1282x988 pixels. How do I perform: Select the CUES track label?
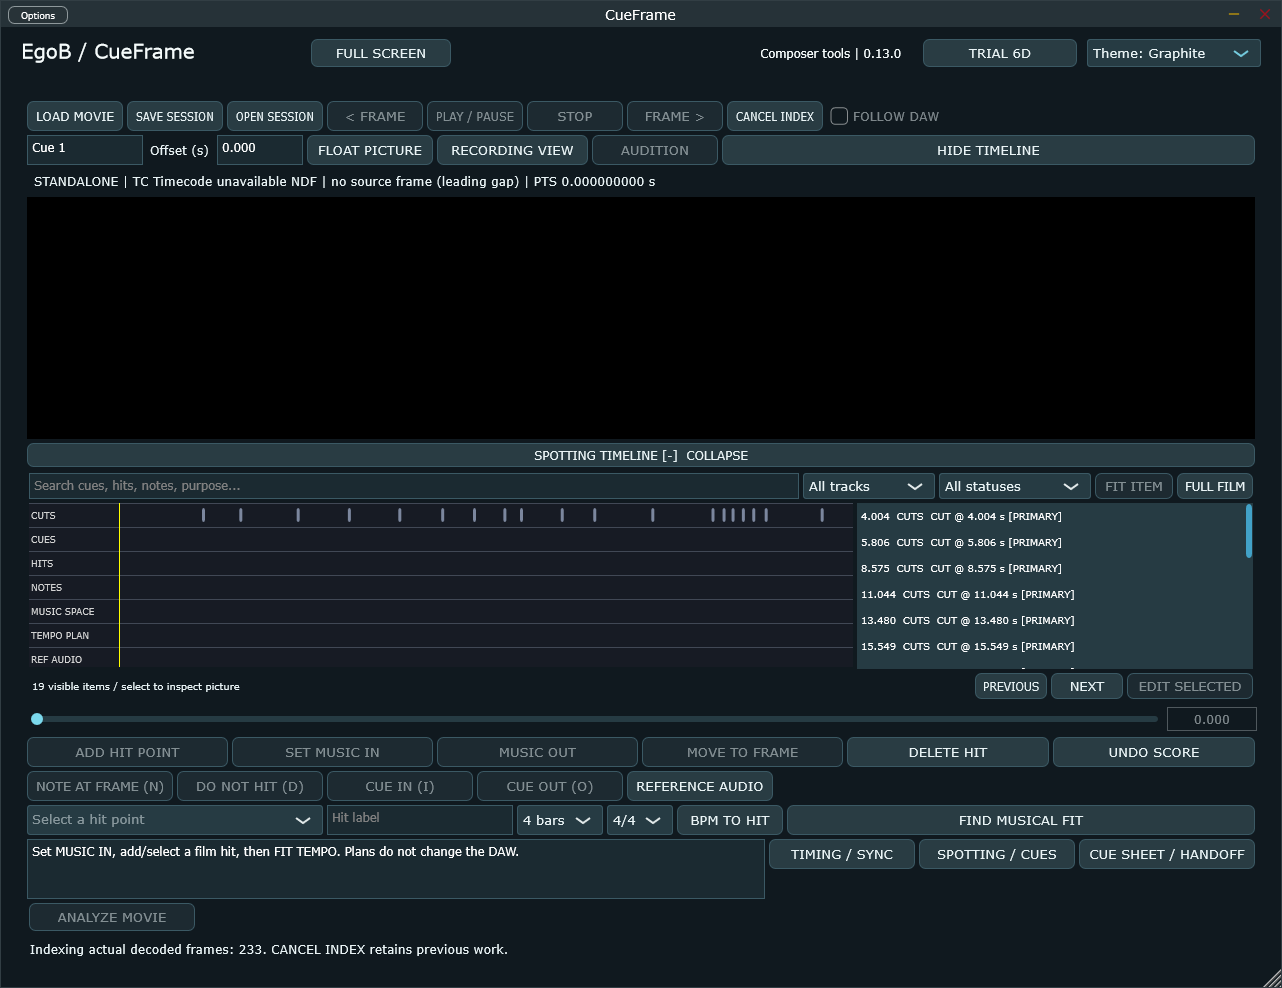pyautogui.click(x=43, y=540)
